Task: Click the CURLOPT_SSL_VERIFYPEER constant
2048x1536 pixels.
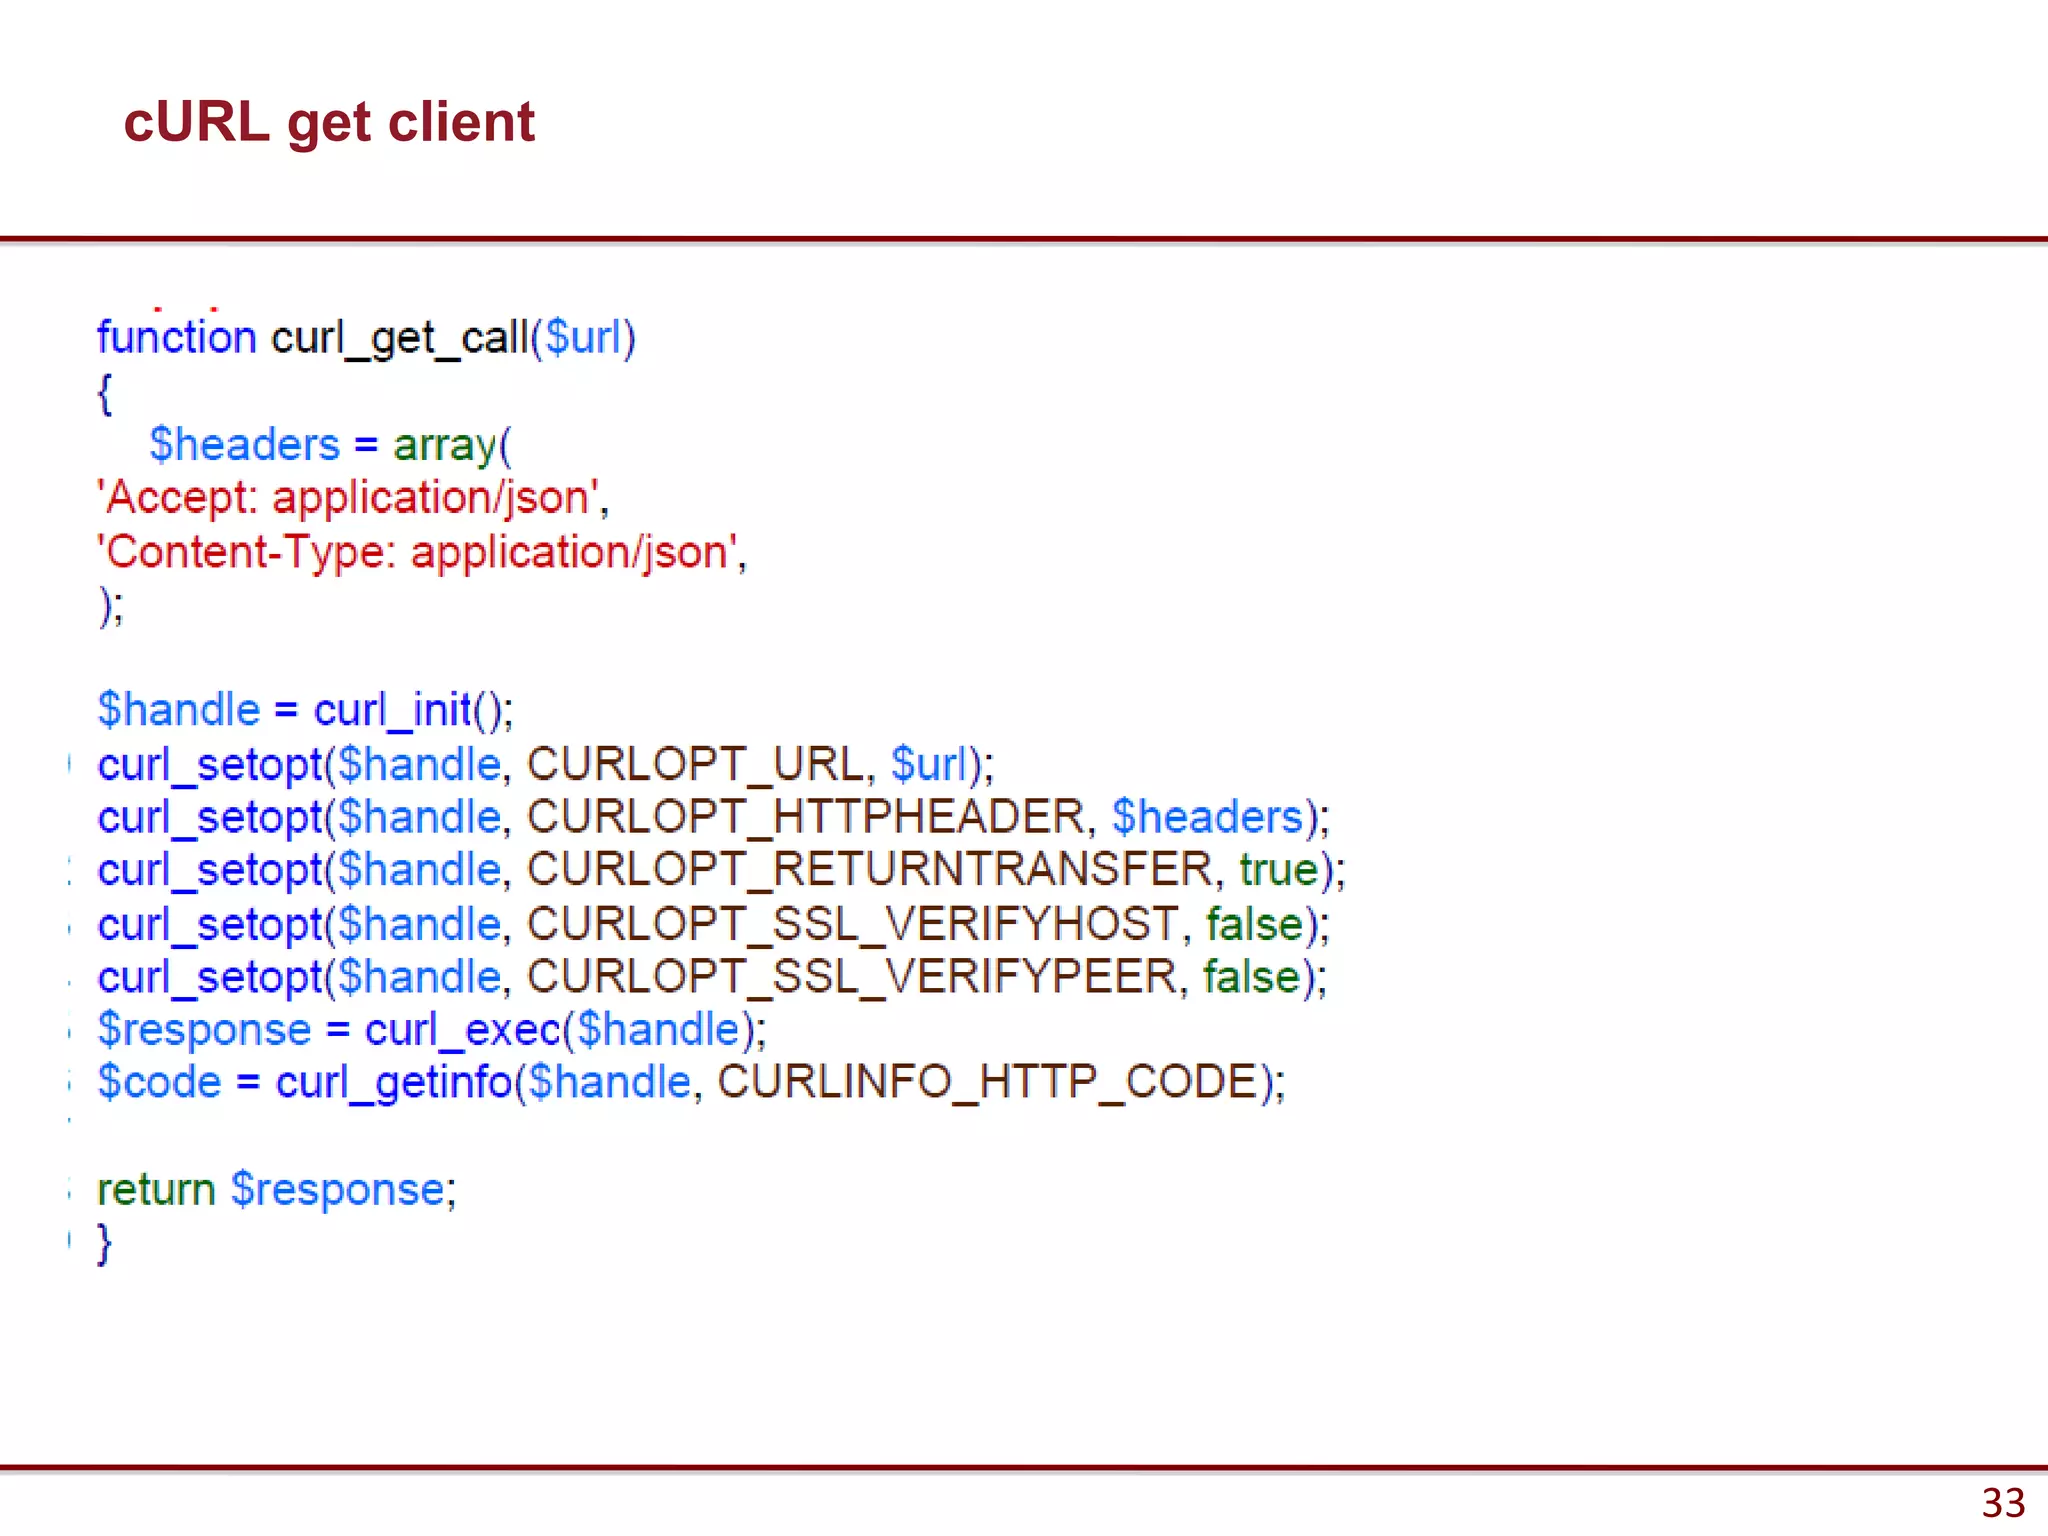Action: [851, 977]
